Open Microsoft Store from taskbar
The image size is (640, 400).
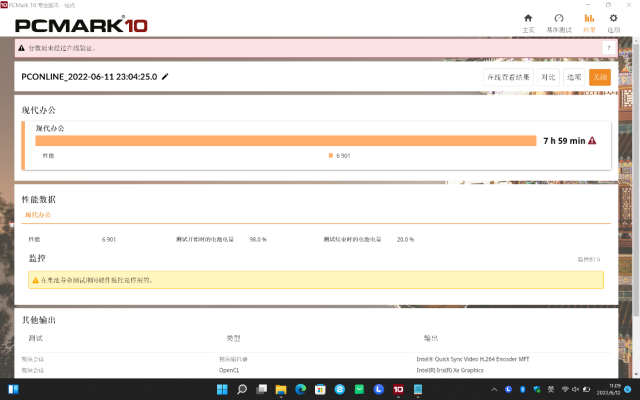point(320,389)
